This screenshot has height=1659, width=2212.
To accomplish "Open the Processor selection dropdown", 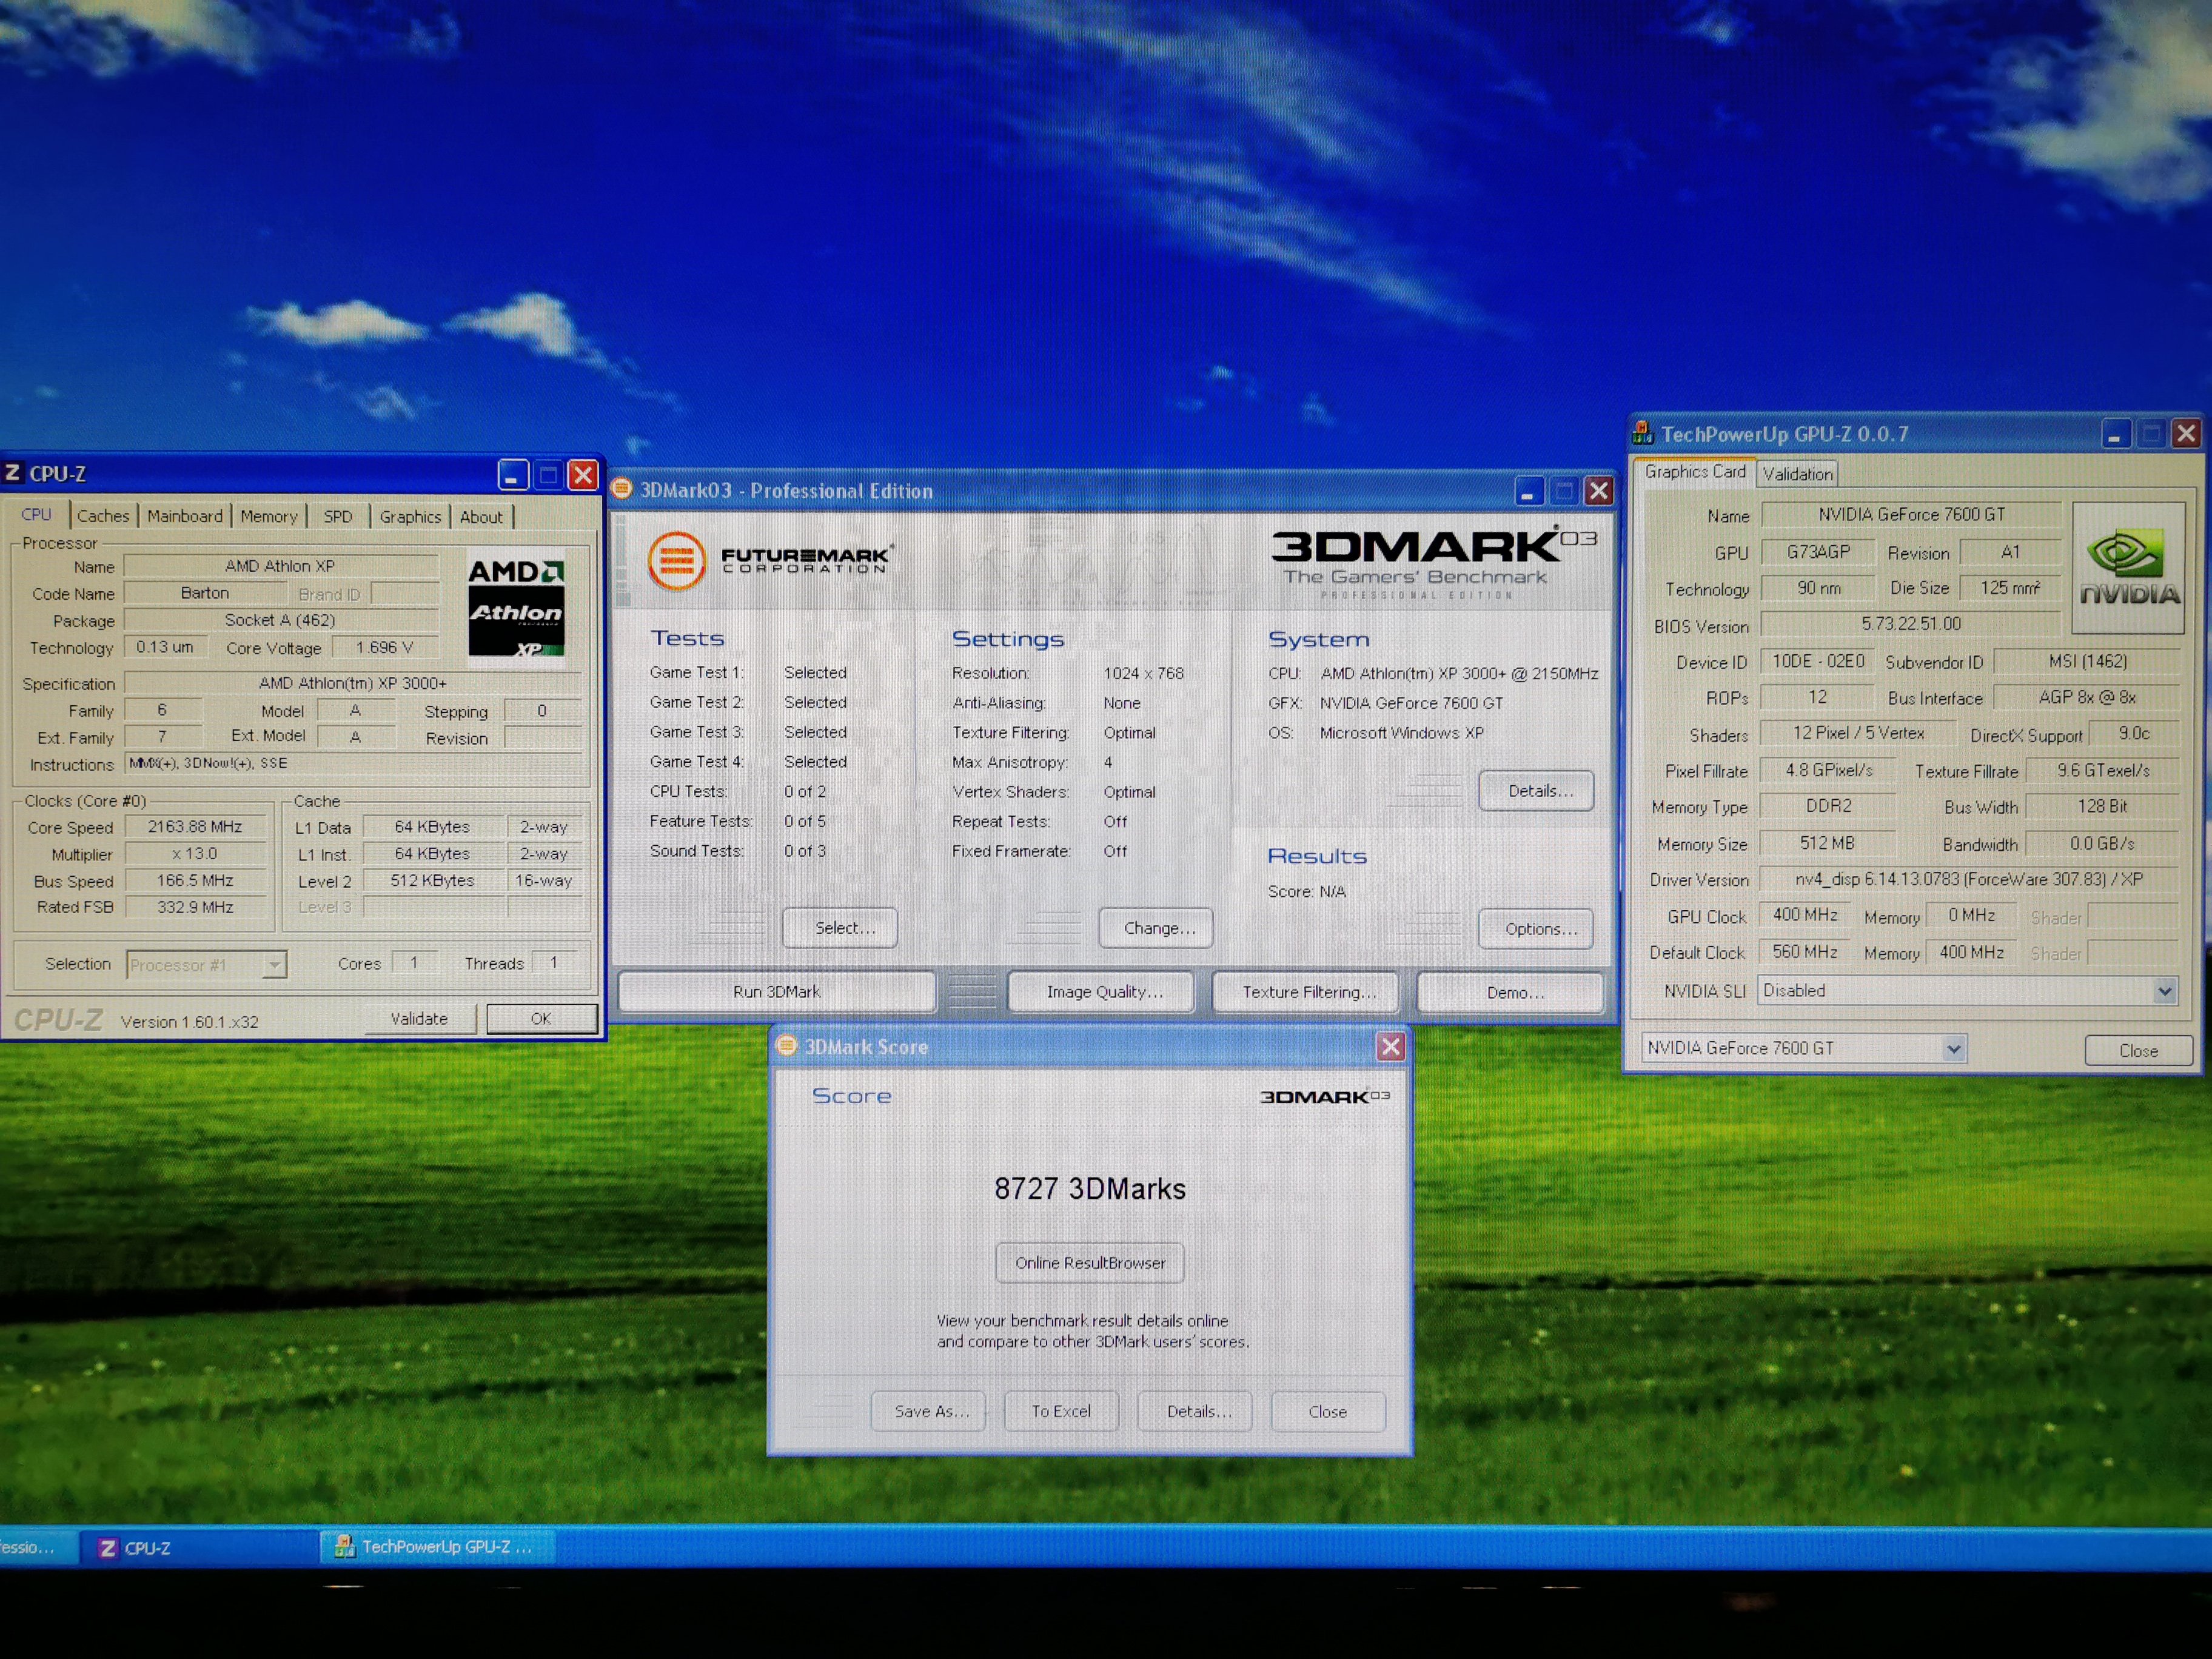I will pos(273,964).
